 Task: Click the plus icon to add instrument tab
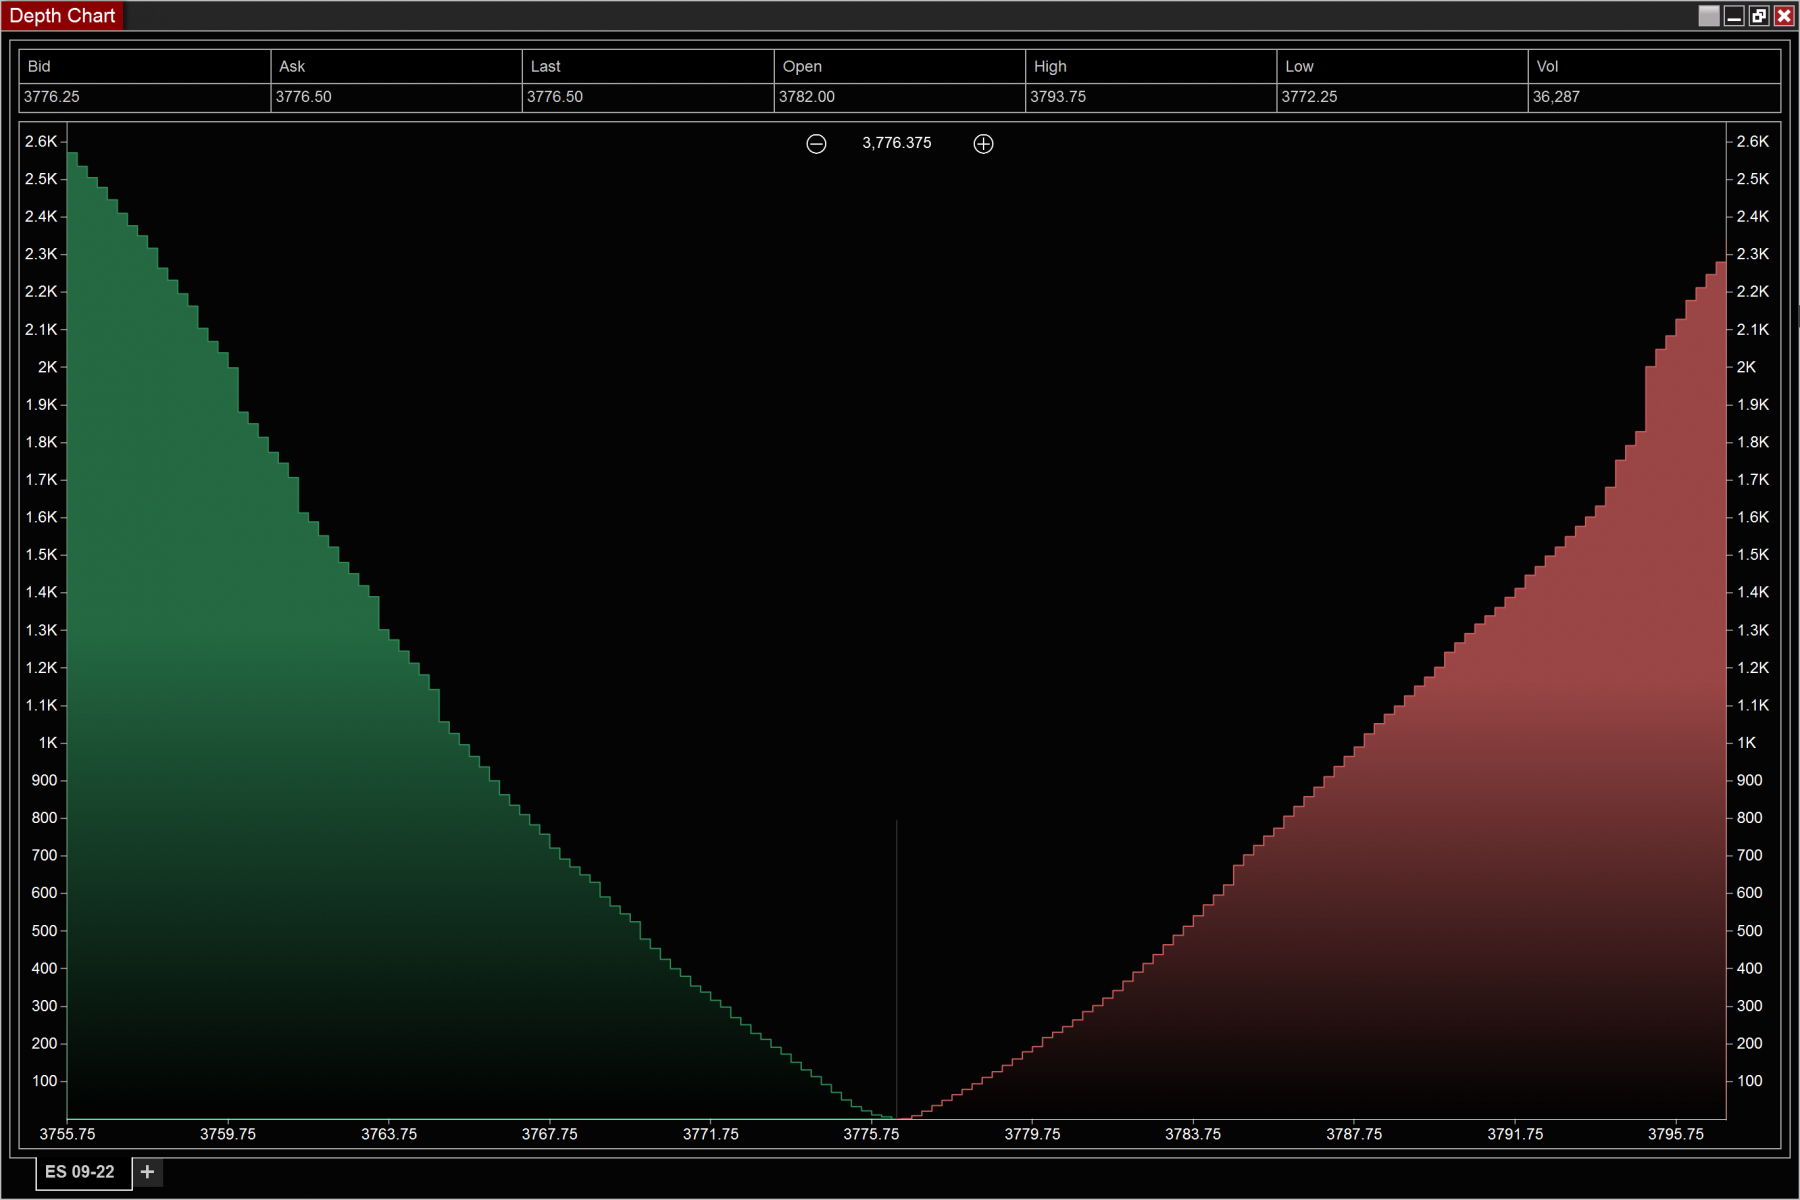click(x=147, y=1171)
